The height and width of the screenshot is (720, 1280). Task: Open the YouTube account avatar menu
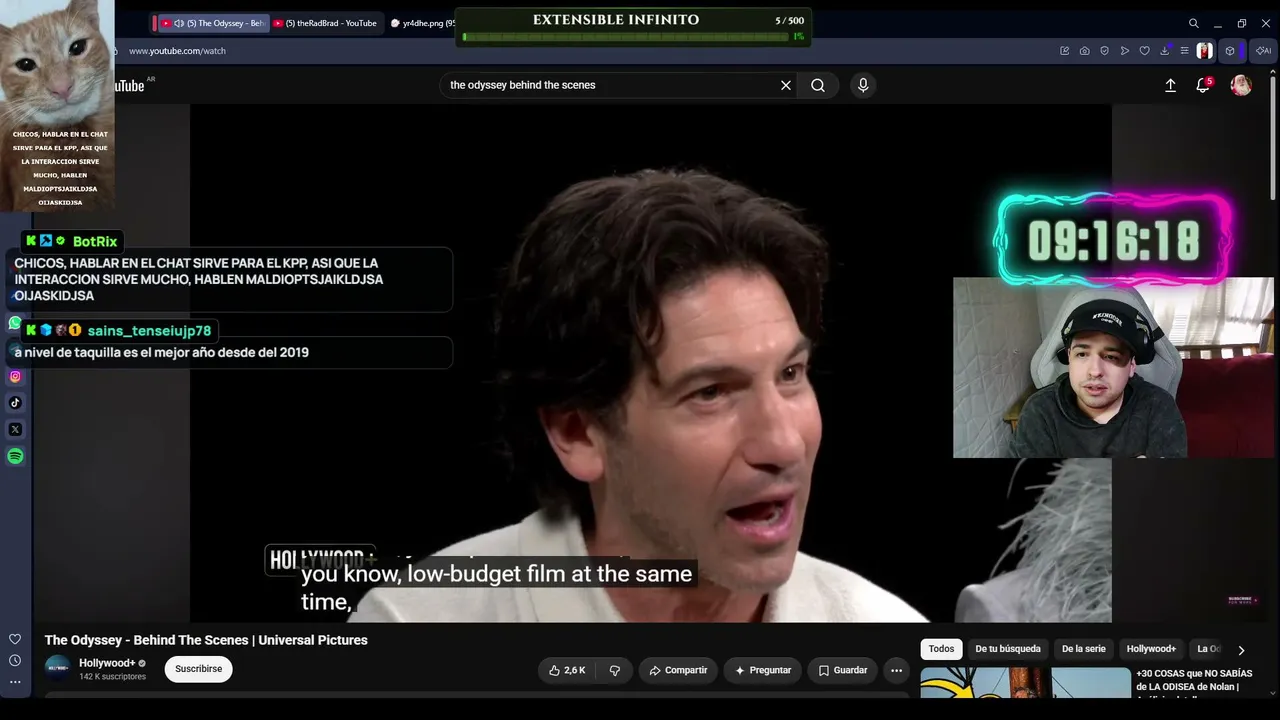[1241, 85]
